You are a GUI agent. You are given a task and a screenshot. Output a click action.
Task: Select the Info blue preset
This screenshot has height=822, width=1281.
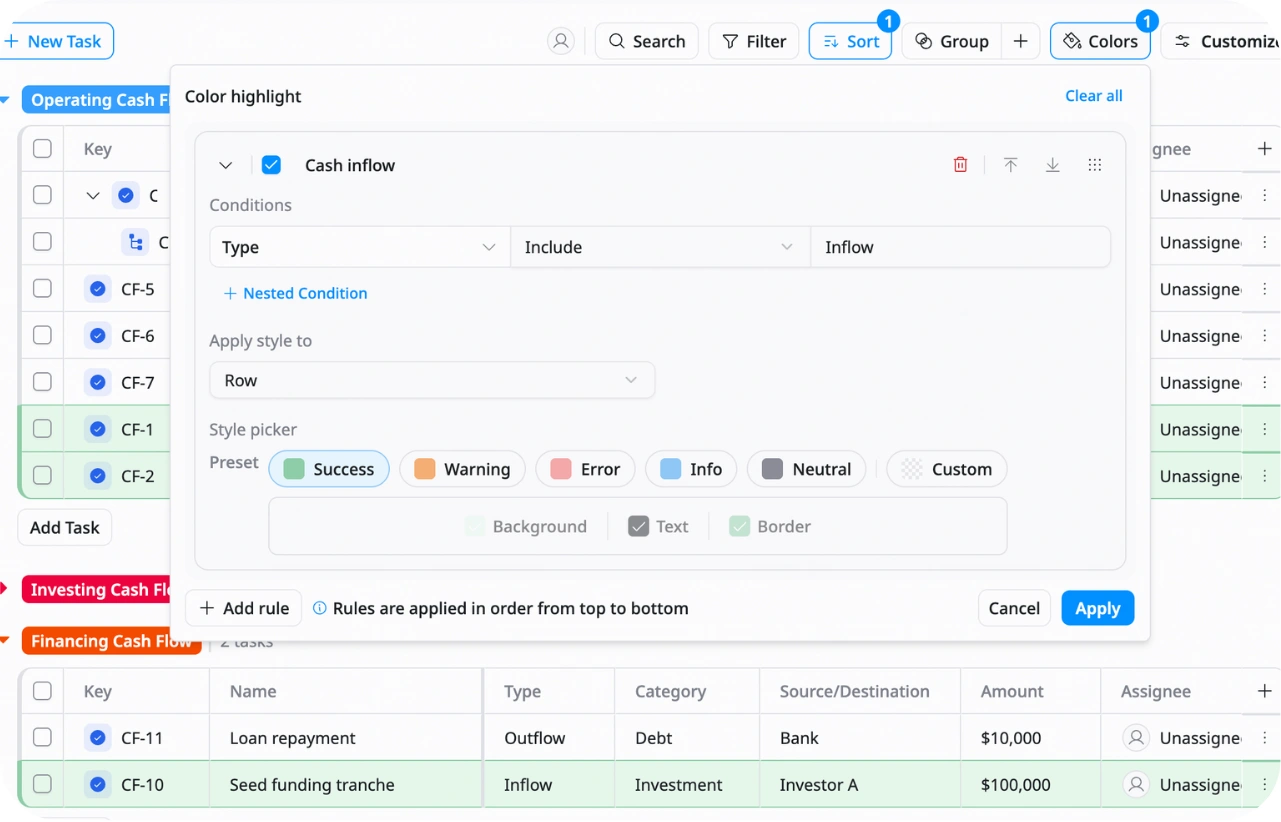click(x=691, y=469)
